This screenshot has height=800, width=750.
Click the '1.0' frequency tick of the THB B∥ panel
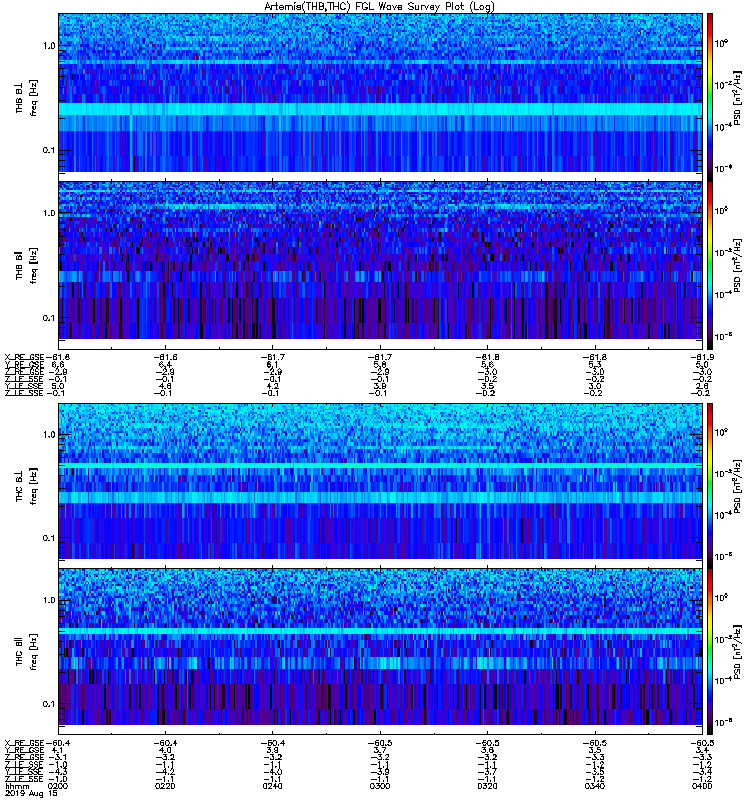pos(49,213)
